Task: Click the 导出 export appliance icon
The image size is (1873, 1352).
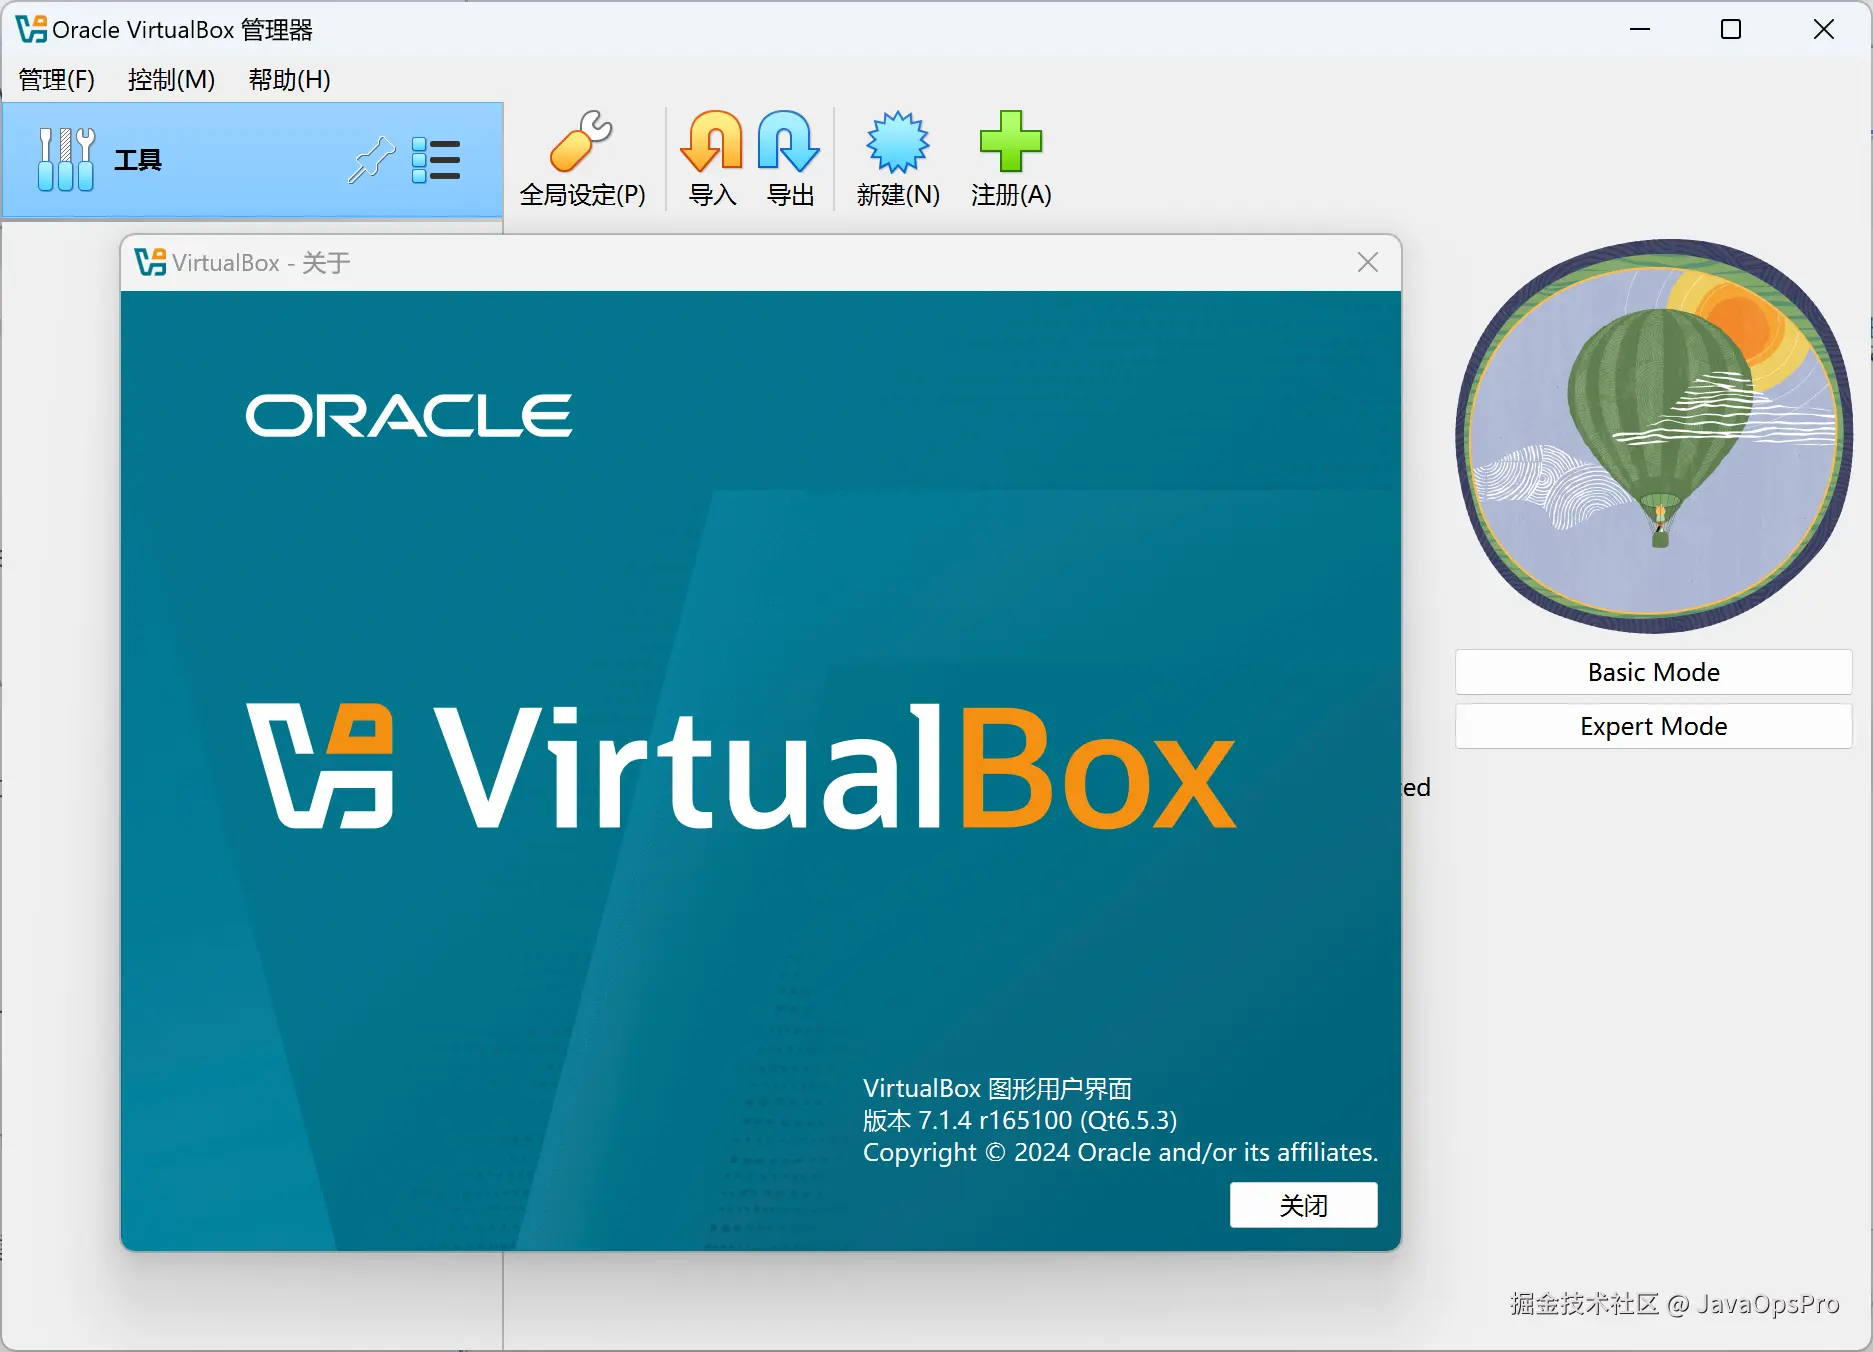Action: [790, 159]
